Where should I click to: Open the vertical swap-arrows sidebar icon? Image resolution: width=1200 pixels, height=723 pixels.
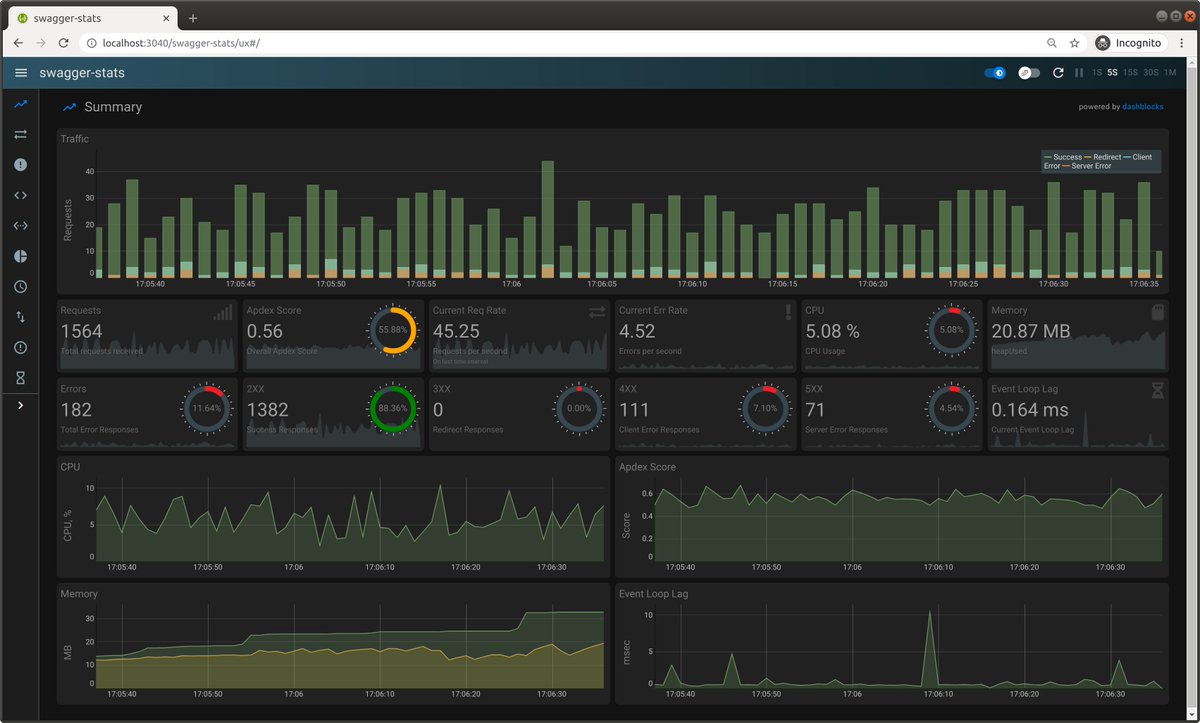(x=21, y=317)
